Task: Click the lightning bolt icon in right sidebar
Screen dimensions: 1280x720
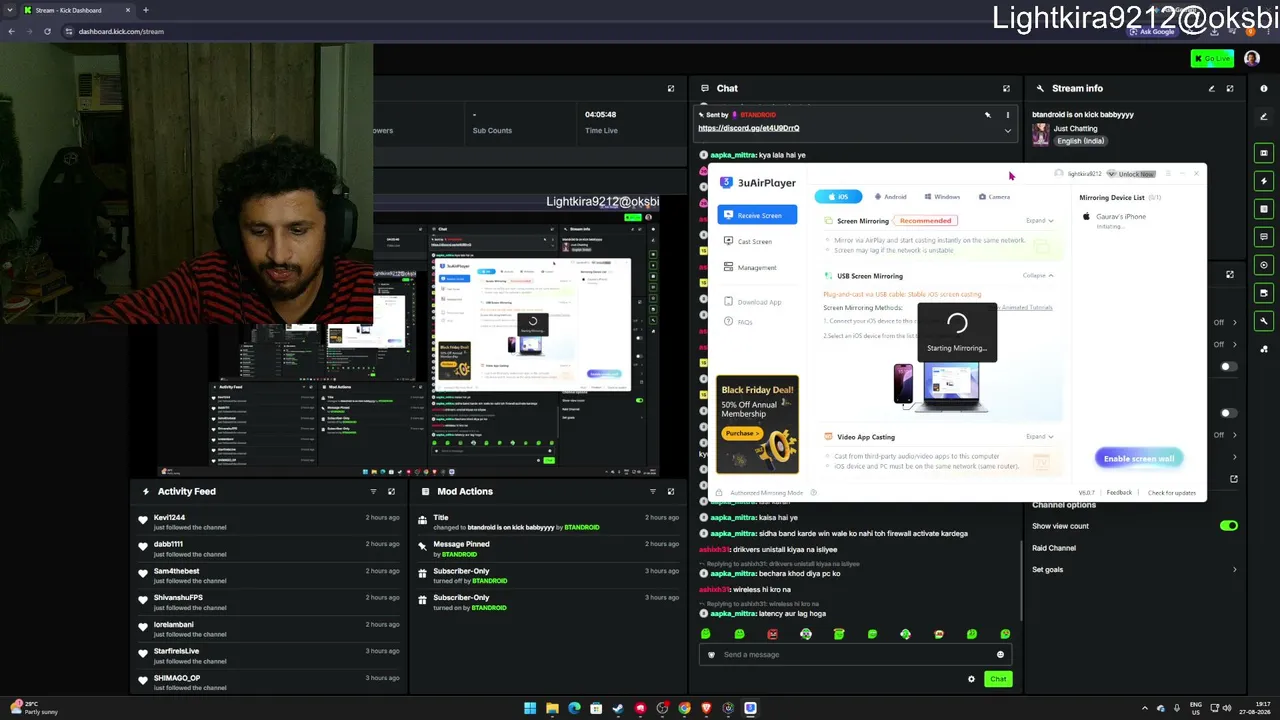Action: coord(1264,181)
